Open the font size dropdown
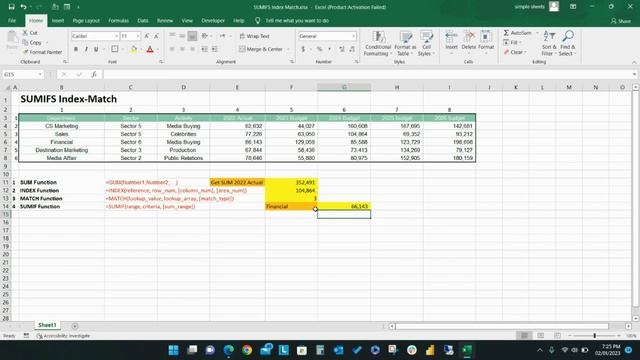The image size is (640, 360). [138, 36]
